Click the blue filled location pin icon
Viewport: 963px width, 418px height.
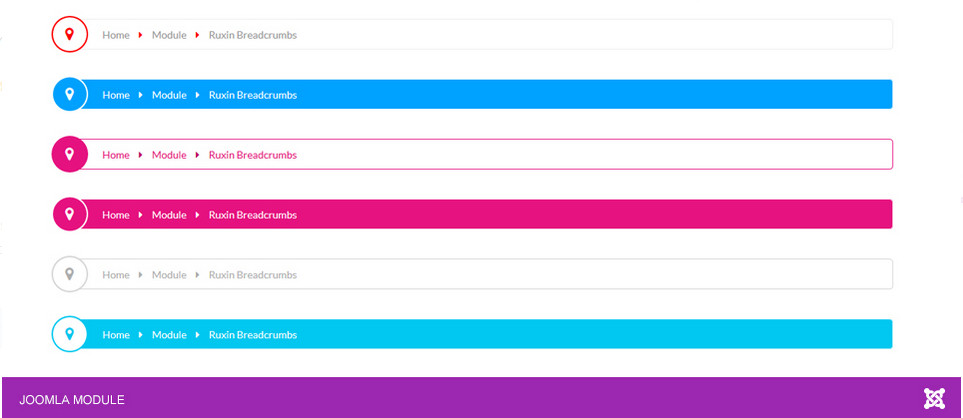(69, 94)
